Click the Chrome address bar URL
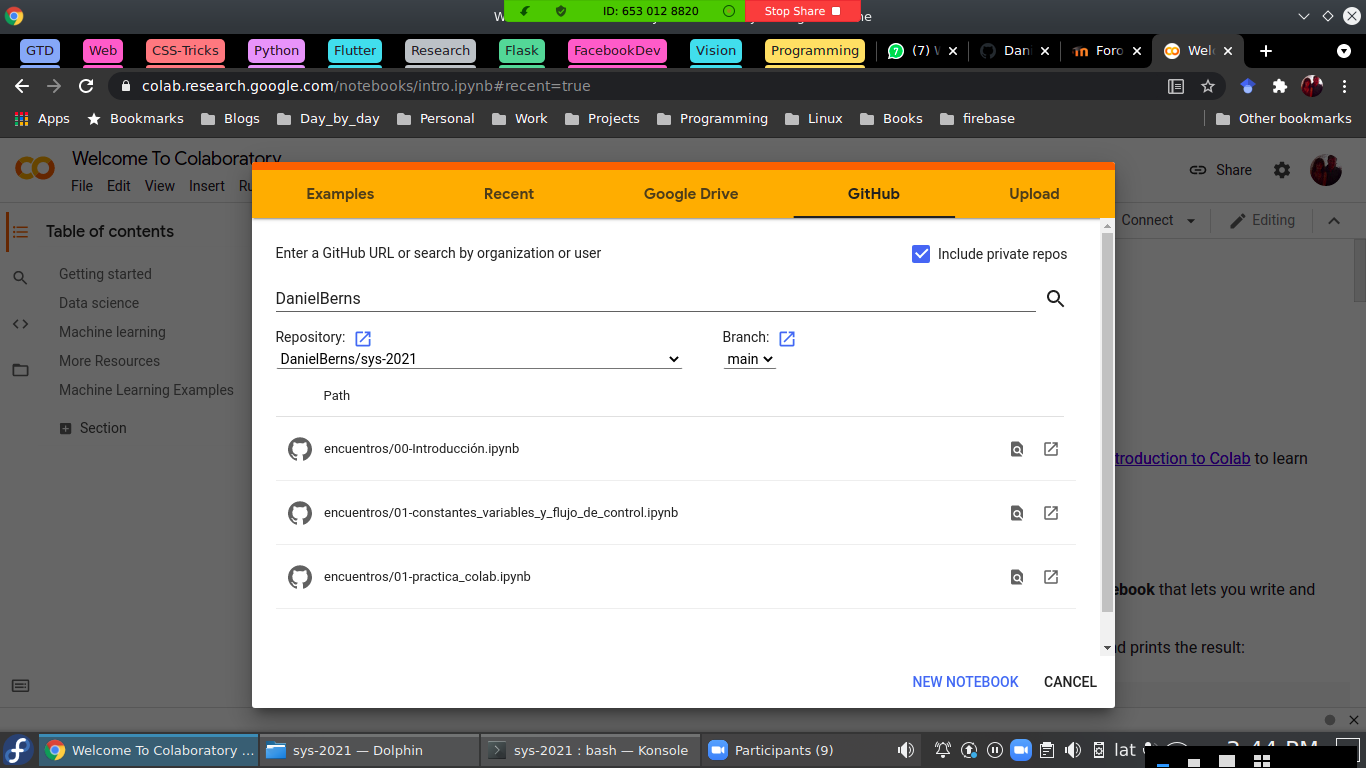The width and height of the screenshot is (1366, 768). pos(366,86)
